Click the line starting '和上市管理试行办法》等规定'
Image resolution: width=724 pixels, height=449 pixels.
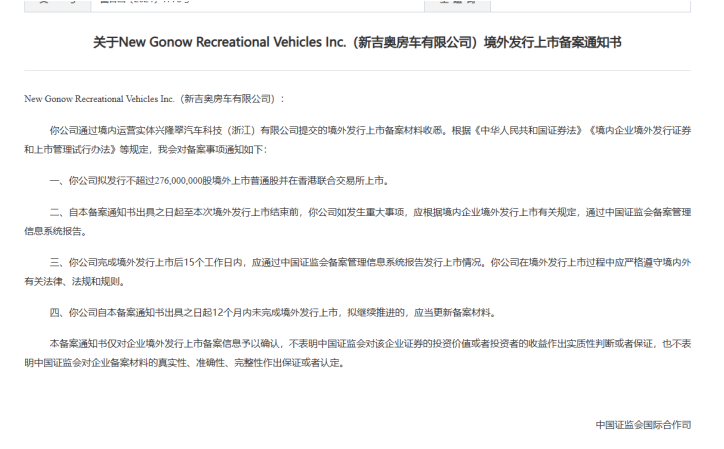coord(146,150)
